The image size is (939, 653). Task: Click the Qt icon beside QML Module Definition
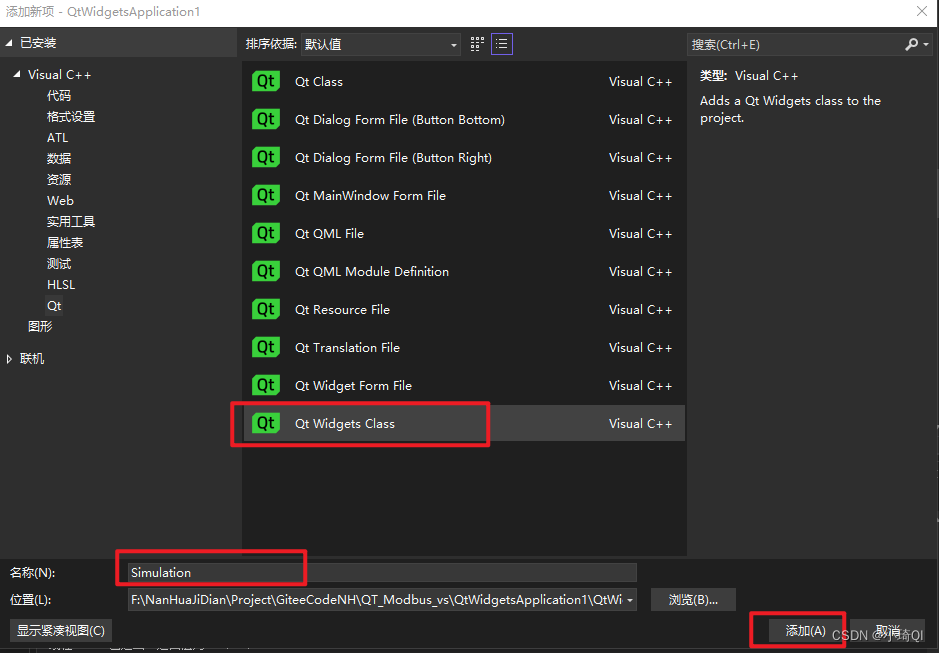(x=266, y=271)
